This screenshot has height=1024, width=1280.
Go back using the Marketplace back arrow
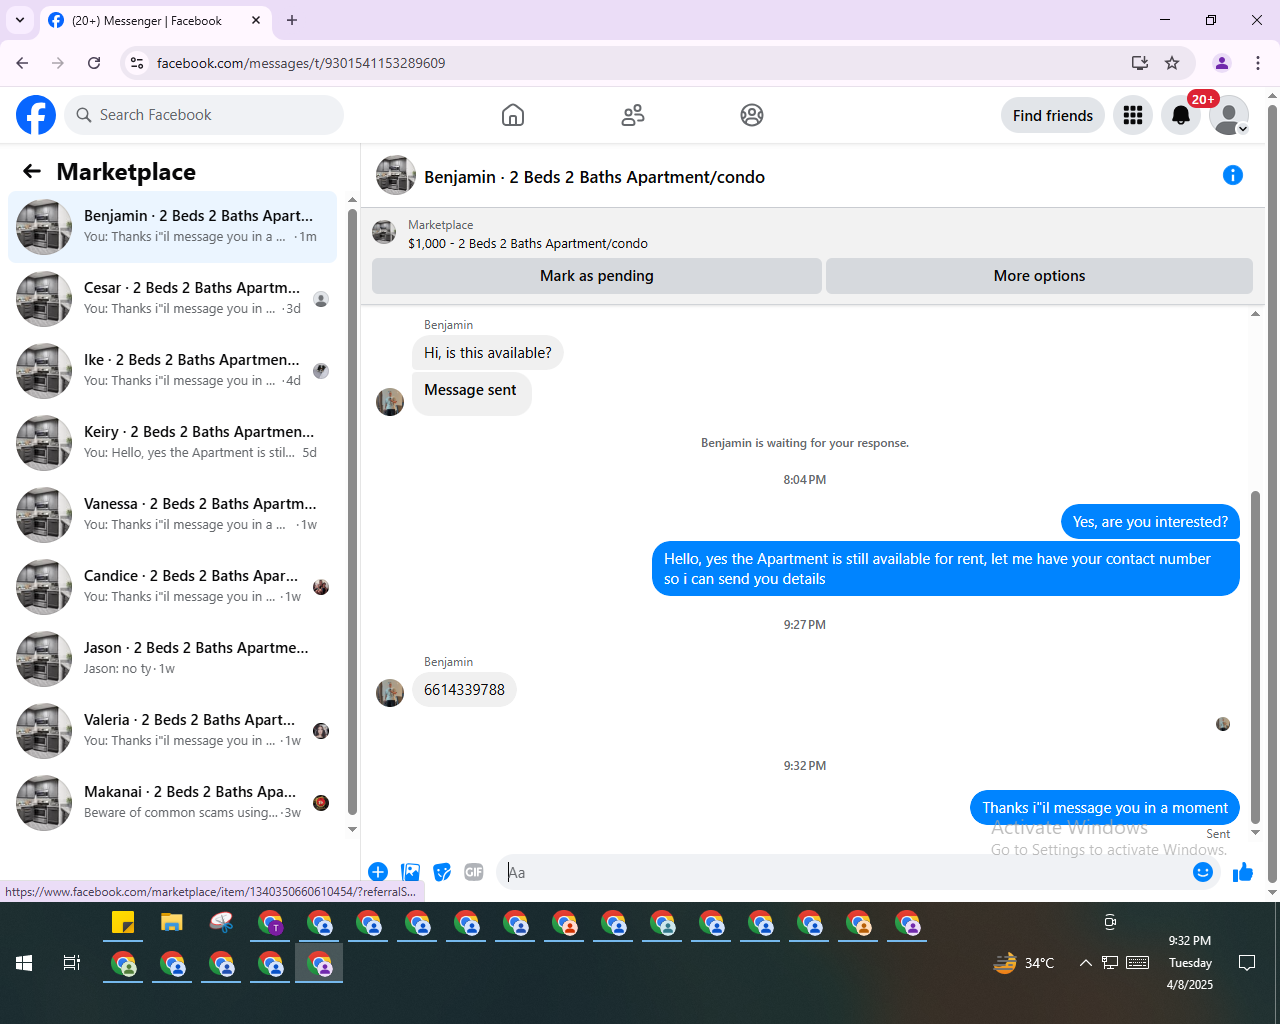[32, 171]
